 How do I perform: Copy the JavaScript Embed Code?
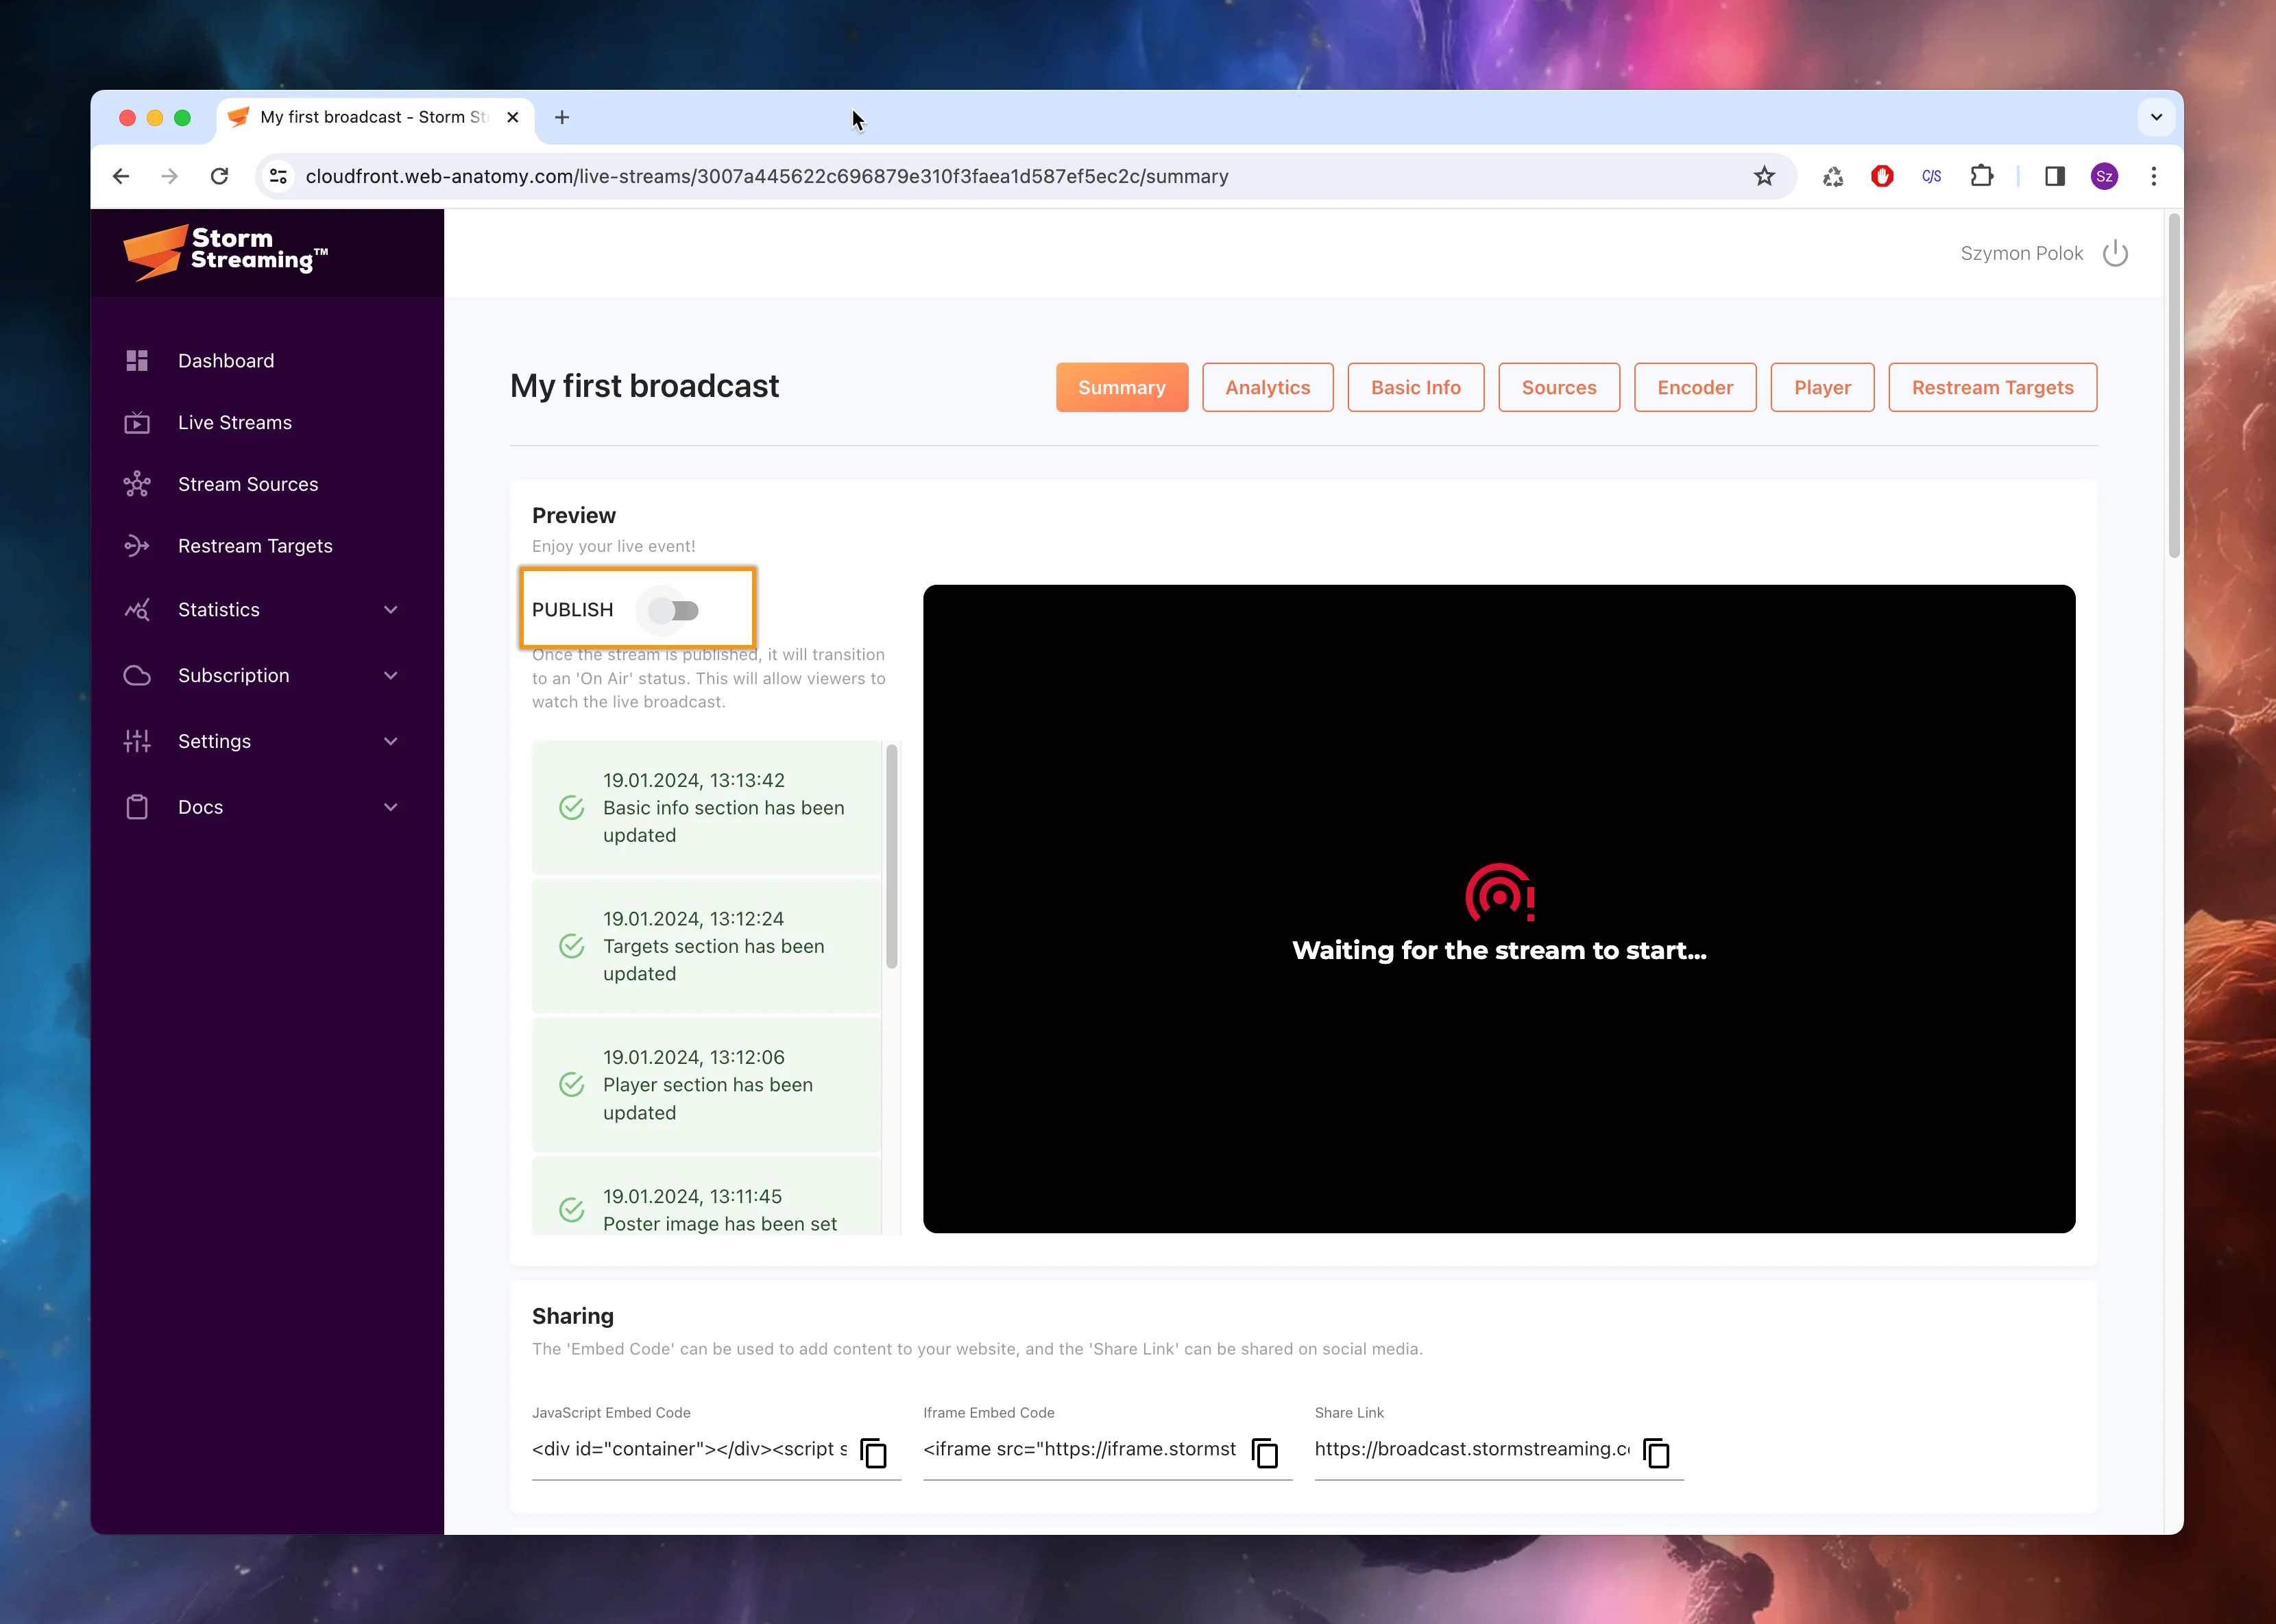point(874,1452)
